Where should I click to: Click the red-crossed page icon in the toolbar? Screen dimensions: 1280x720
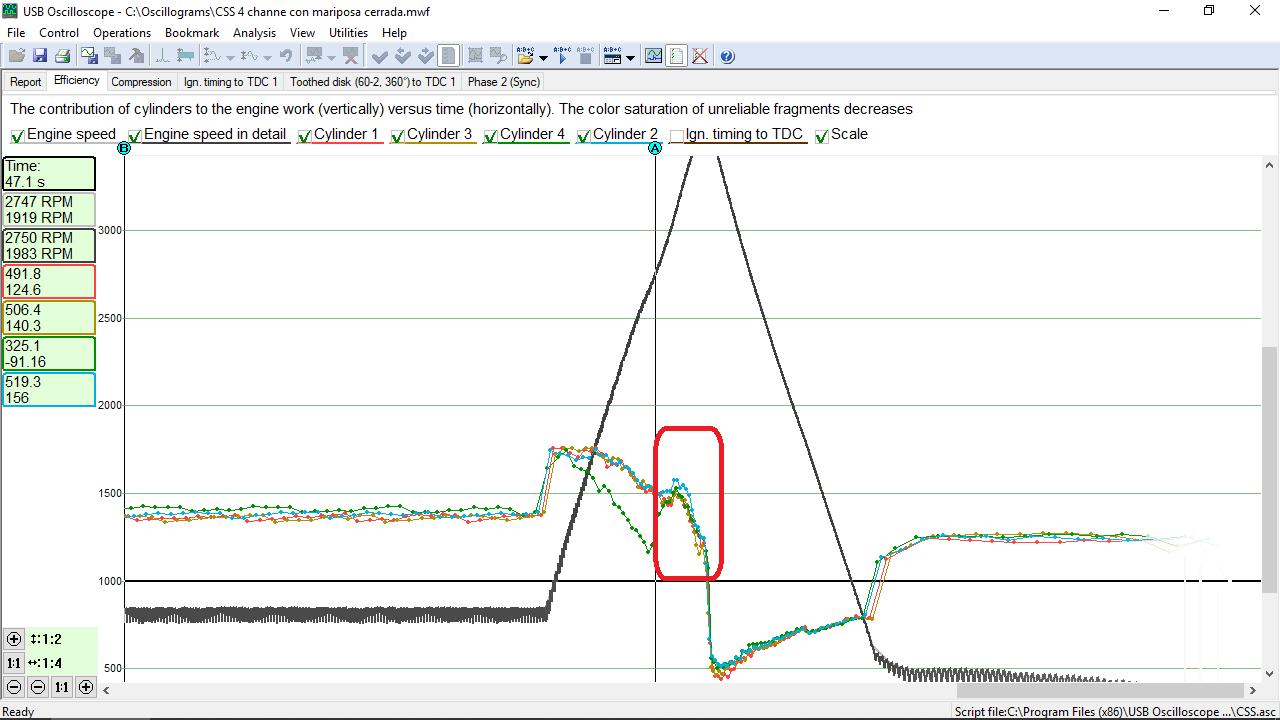pos(700,56)
